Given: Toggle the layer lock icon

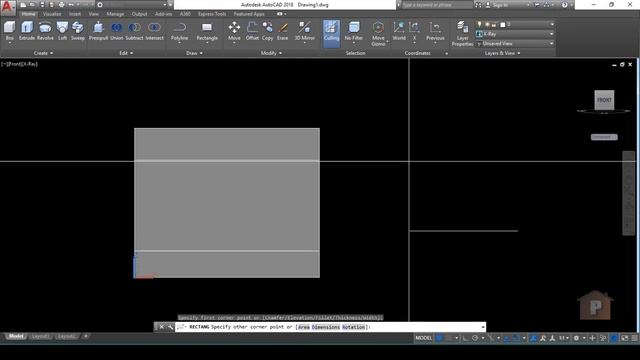Looking at the screenshot, I should 494,24.
